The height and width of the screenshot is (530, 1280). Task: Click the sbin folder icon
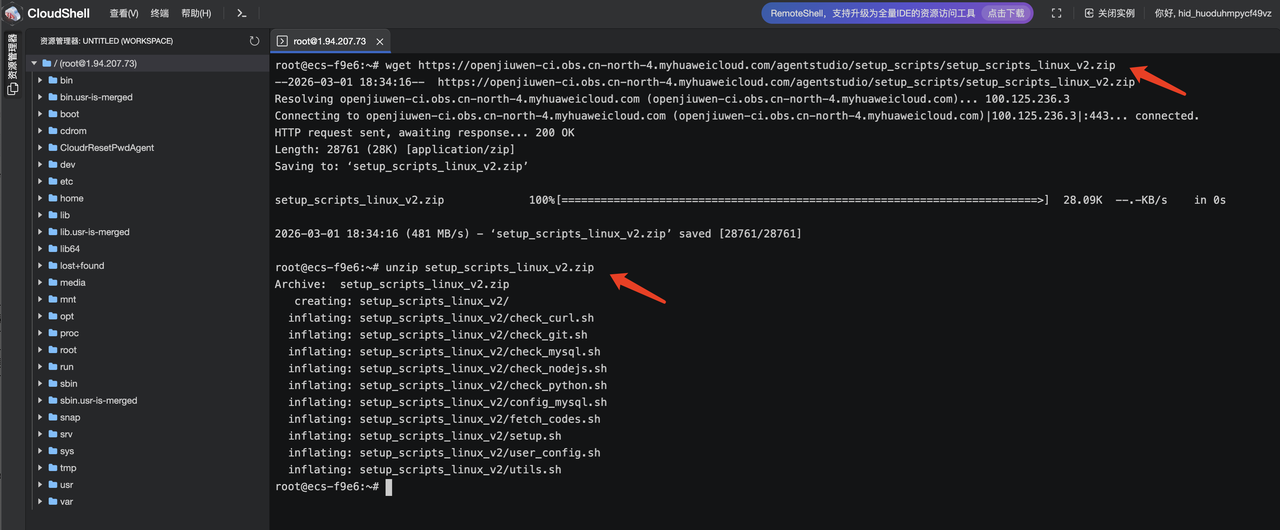click(53, 383)
